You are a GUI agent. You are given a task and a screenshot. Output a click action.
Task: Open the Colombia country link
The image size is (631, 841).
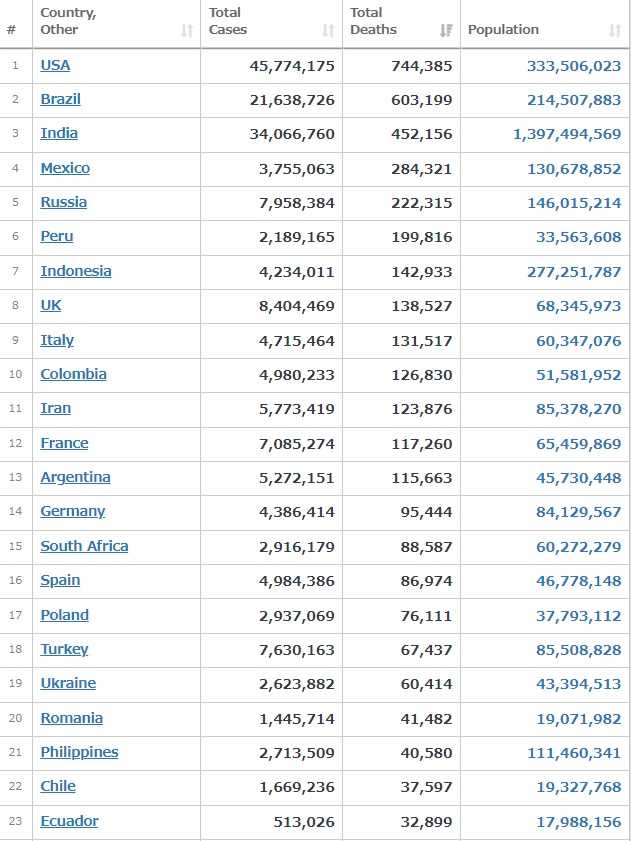[x=73, y=374]
